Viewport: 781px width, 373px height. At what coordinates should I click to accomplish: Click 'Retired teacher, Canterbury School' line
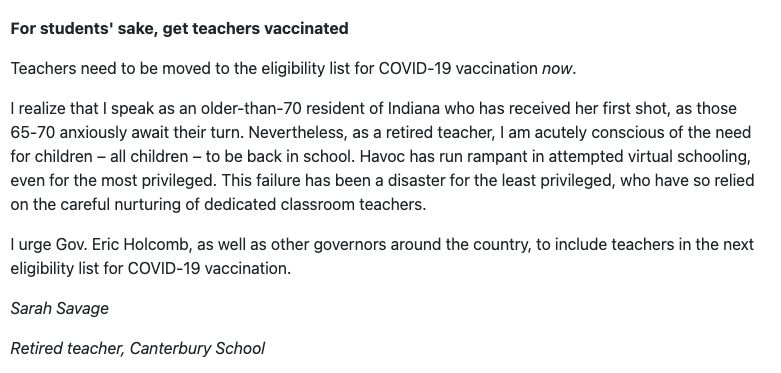click(x=137, y=349)
